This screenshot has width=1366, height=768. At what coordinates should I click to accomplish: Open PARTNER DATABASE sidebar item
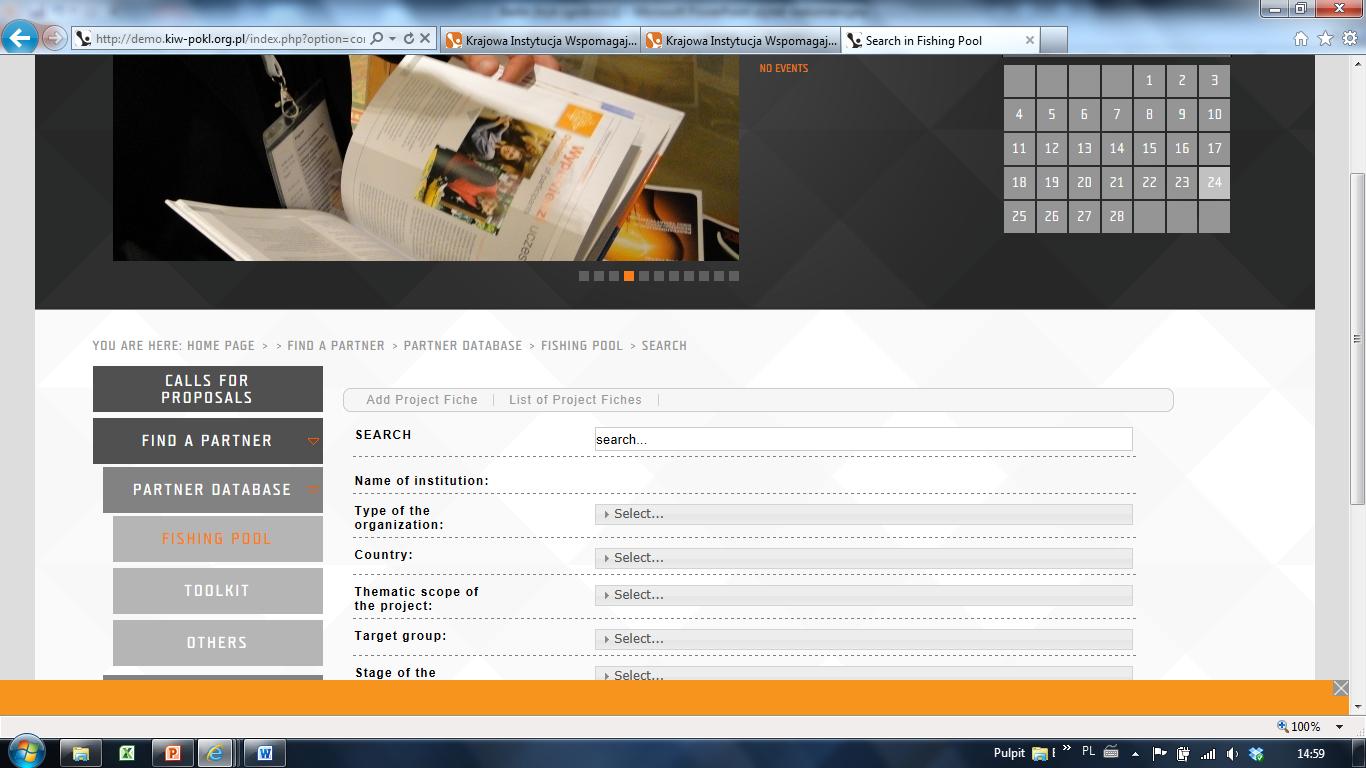(x=213, y=490)
